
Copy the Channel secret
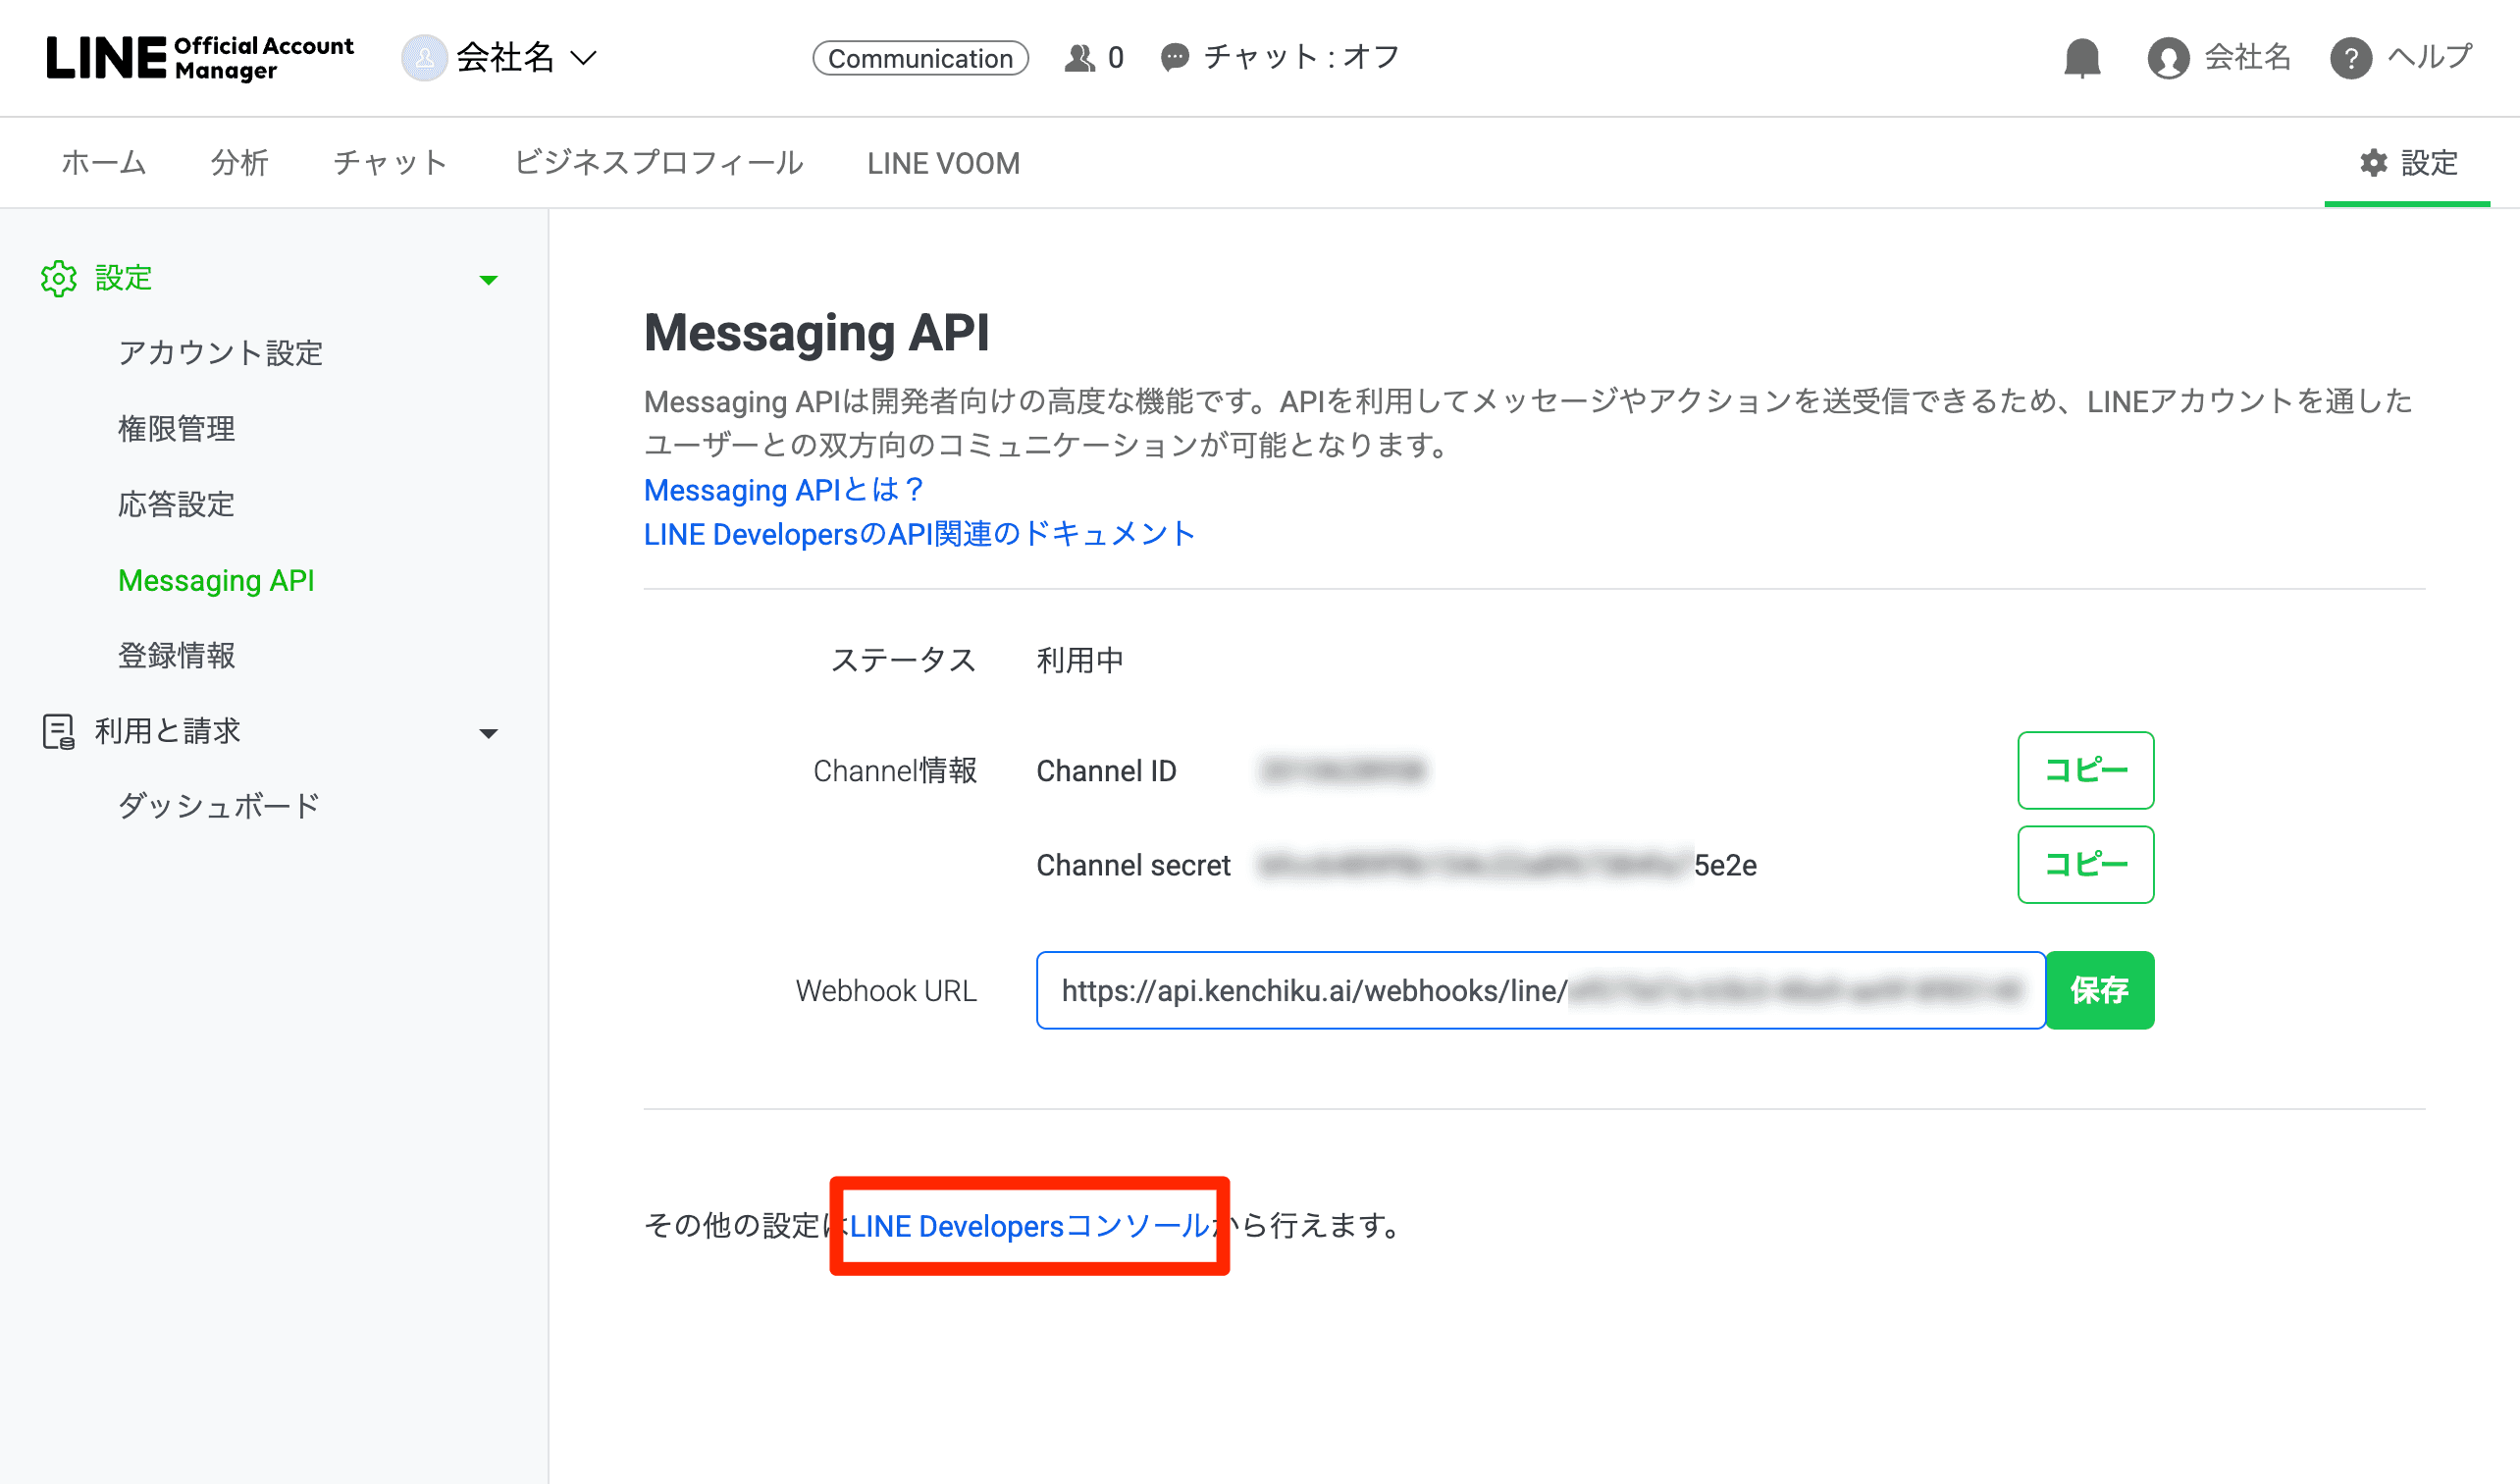point(2085,864)
